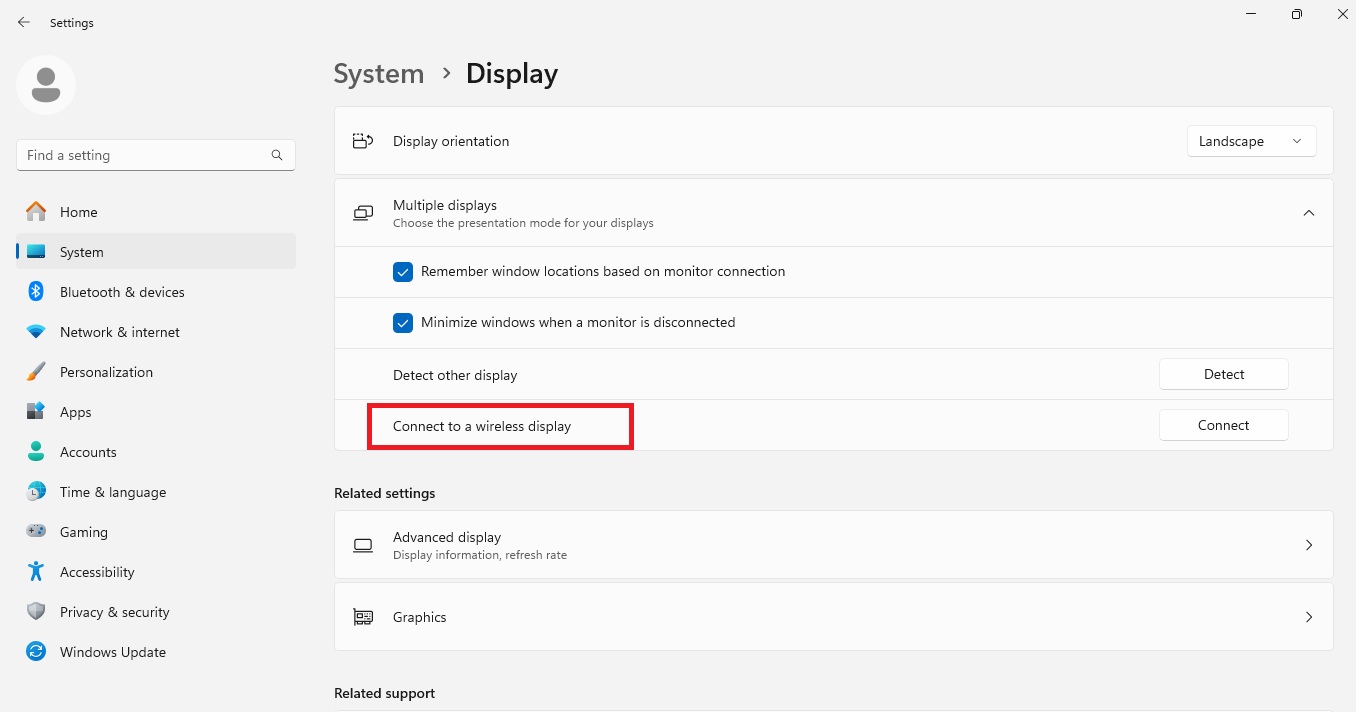Click the Find a setting search box
This screenshot has height=712, width=1356.
[156, 155]
